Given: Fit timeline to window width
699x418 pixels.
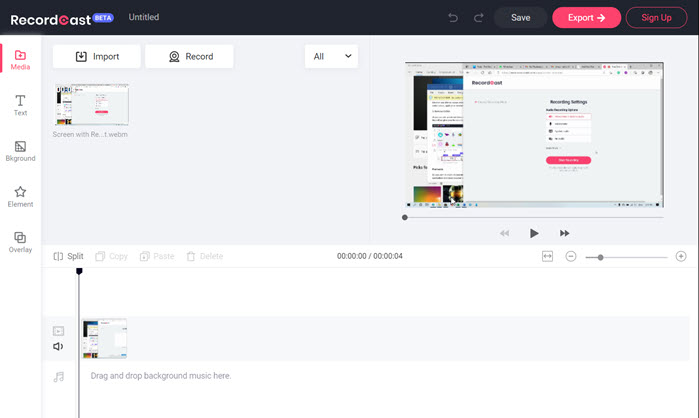Looking at the screenshot, I should [x=547, y=256].
